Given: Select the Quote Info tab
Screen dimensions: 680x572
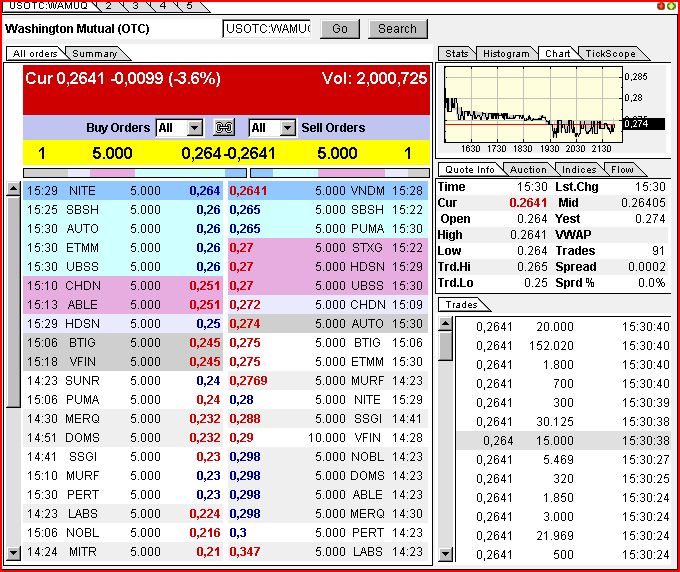Looking at the screenshot, I should 470,170.
